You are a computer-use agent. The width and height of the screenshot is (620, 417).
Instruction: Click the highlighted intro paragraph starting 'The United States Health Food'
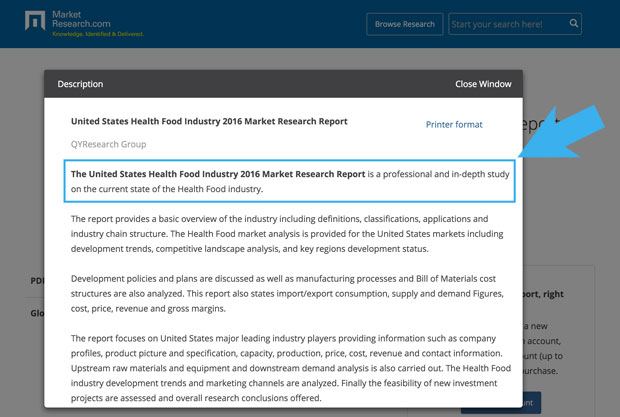289,181
